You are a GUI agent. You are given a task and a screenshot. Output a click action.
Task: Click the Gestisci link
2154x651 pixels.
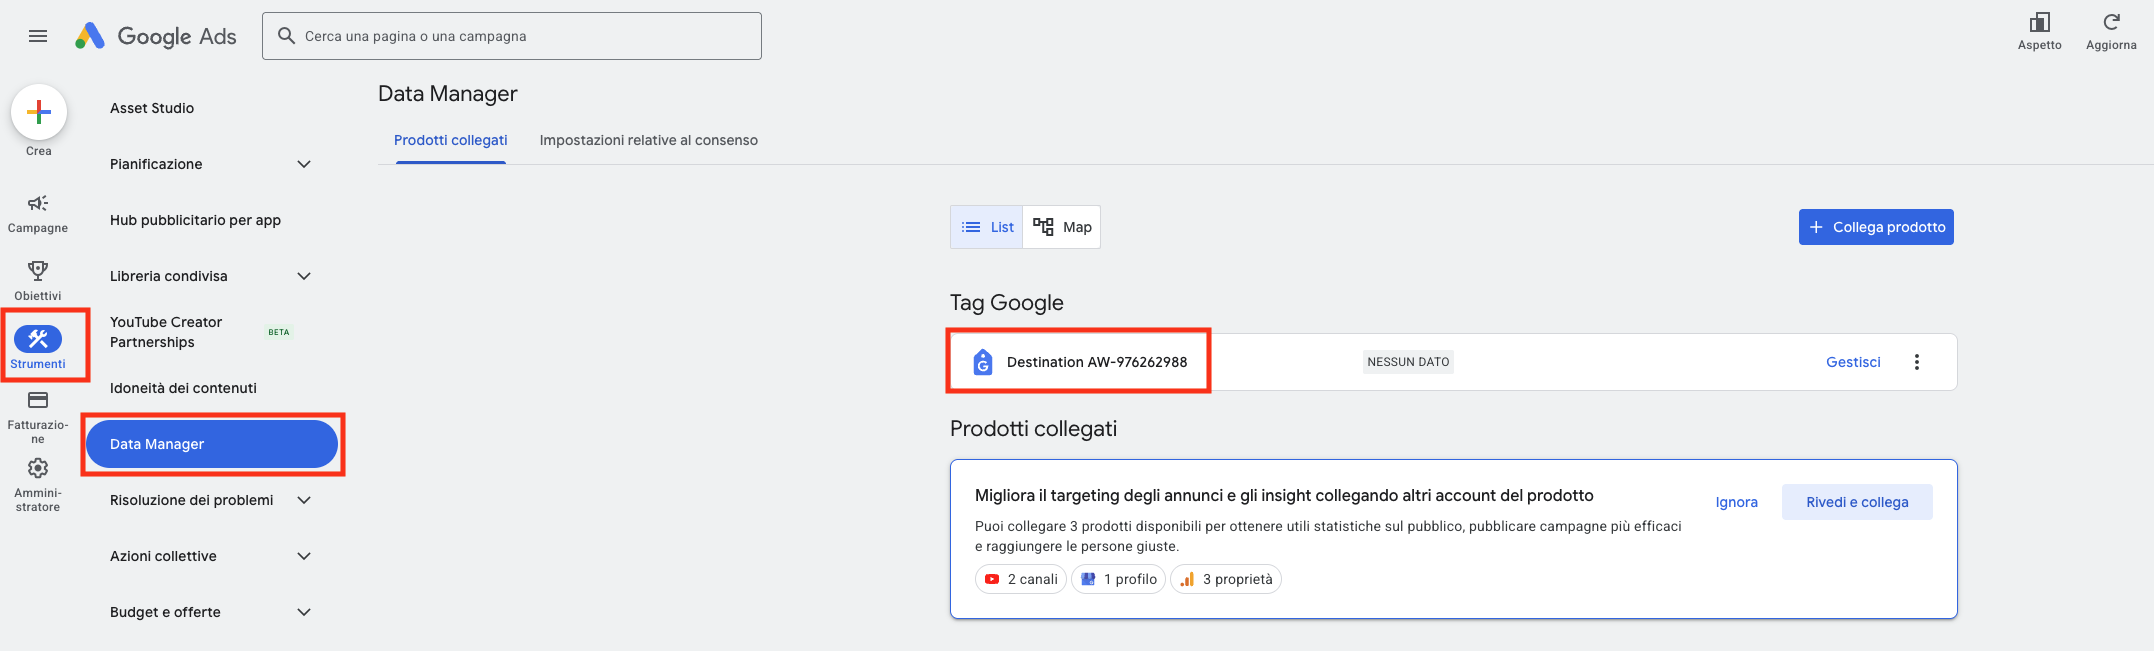point(1853,362)
